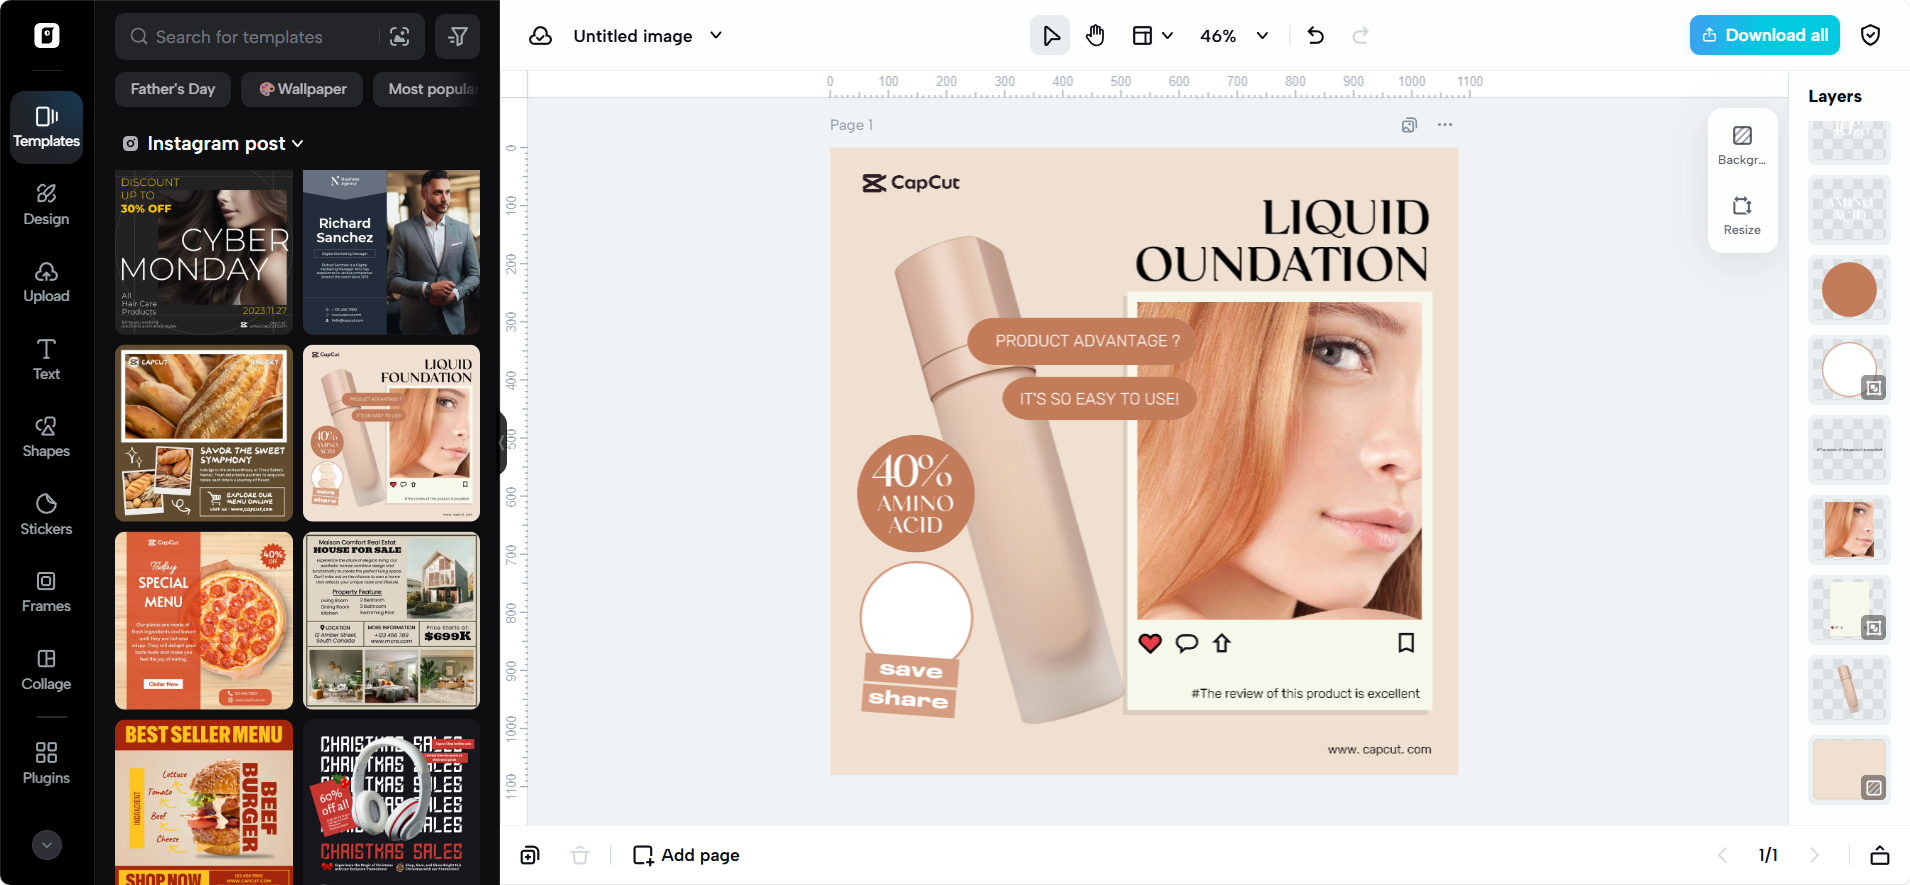Click the LIQUID FOUNDATION heading on canvas

pos(1282,242)
